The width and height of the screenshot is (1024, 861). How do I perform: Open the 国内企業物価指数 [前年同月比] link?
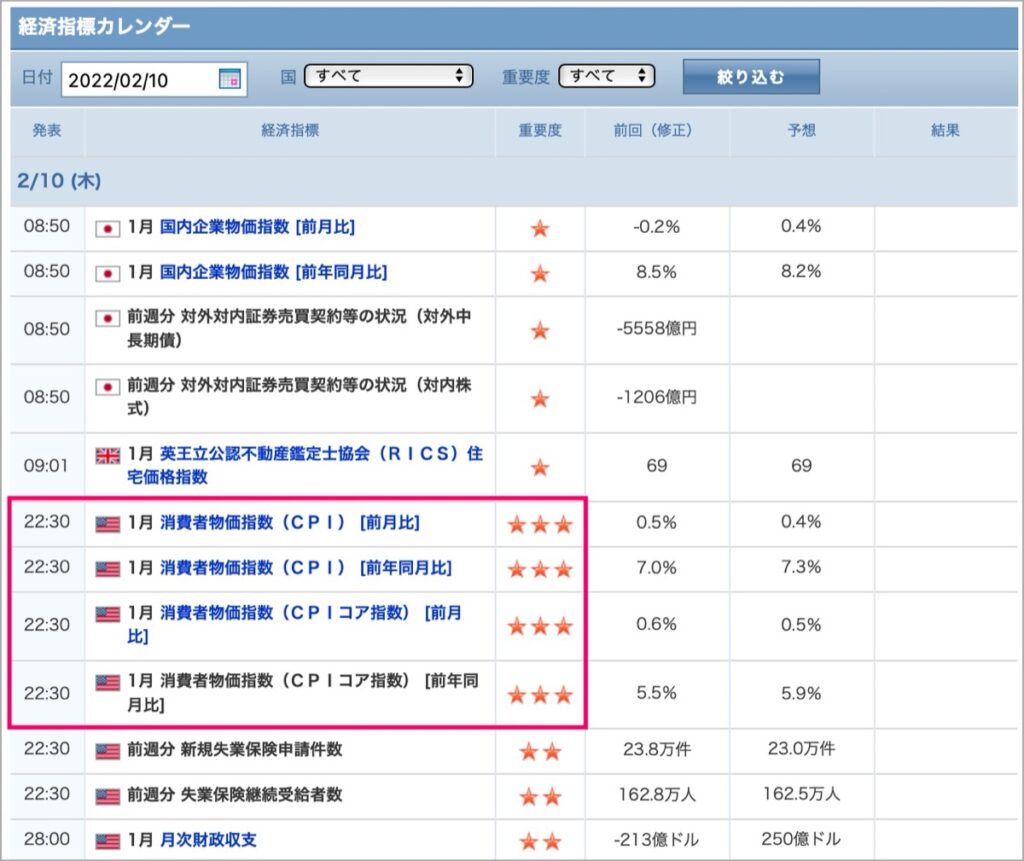(x=274, y=272)
